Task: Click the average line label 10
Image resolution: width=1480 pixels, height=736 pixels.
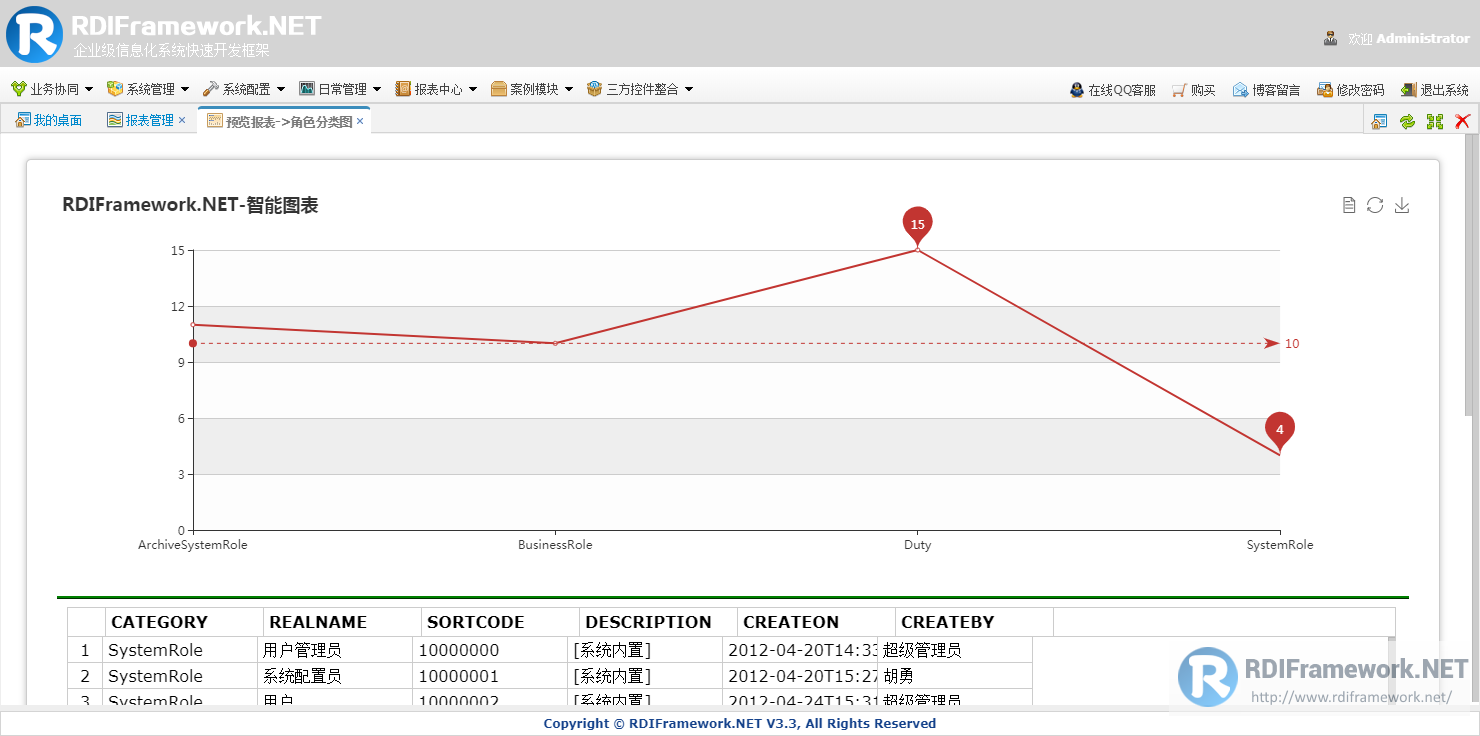Action: [x=1292, y=344]
